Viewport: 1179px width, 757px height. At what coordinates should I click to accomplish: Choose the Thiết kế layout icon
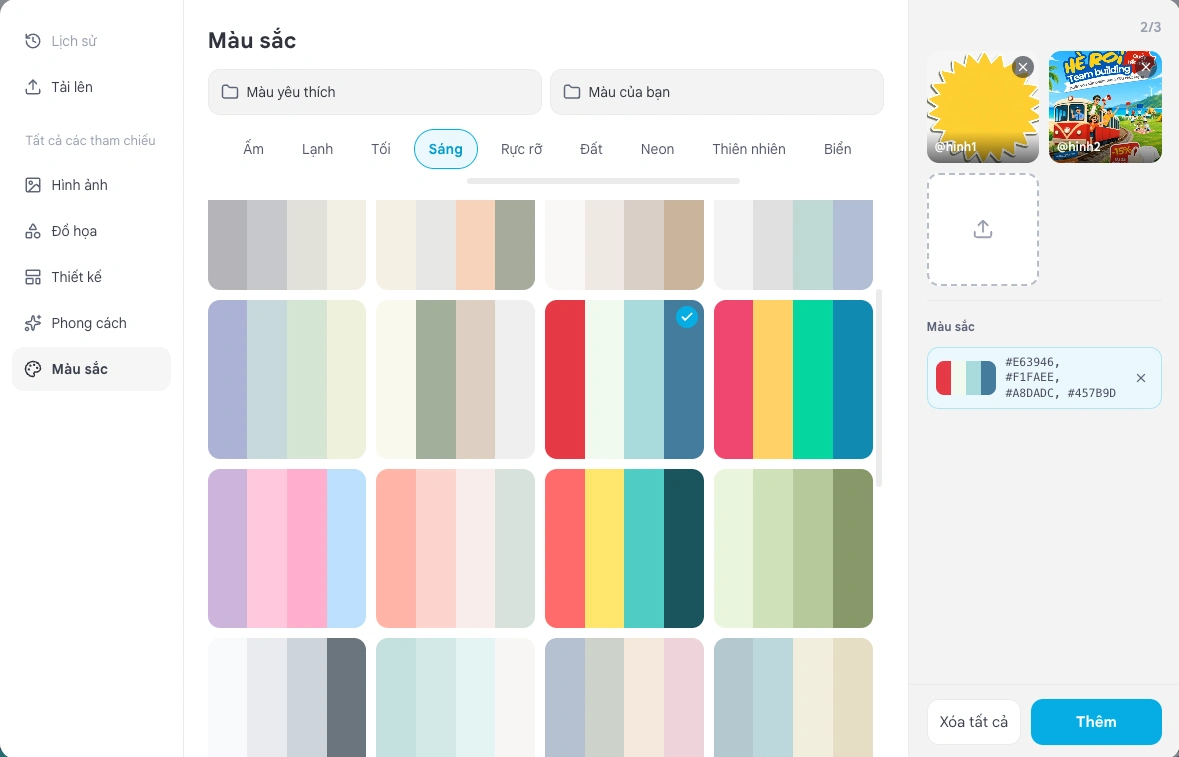pos(32,277)
